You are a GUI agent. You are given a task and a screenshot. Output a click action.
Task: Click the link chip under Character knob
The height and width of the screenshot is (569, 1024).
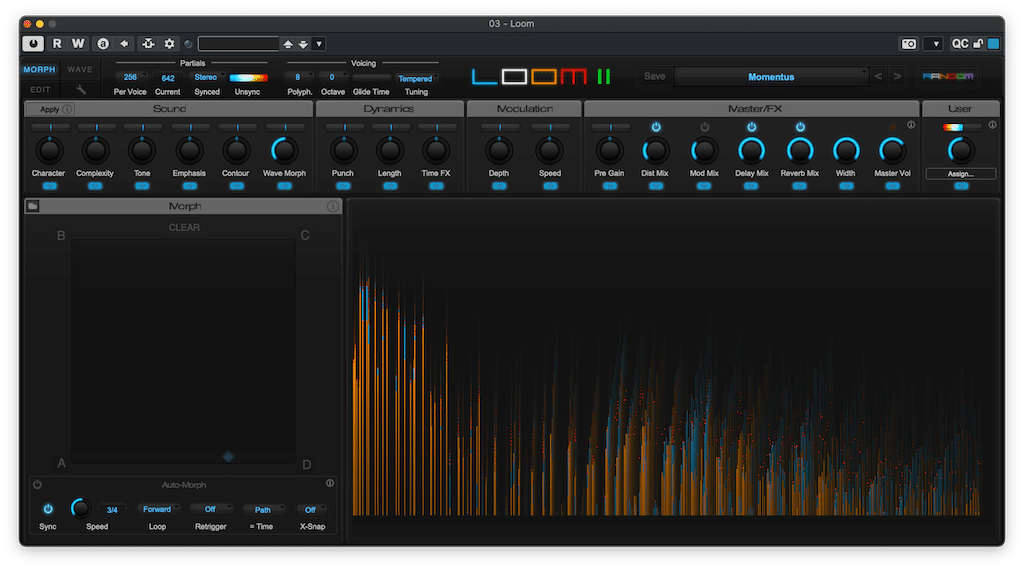[x=49, y=186]
